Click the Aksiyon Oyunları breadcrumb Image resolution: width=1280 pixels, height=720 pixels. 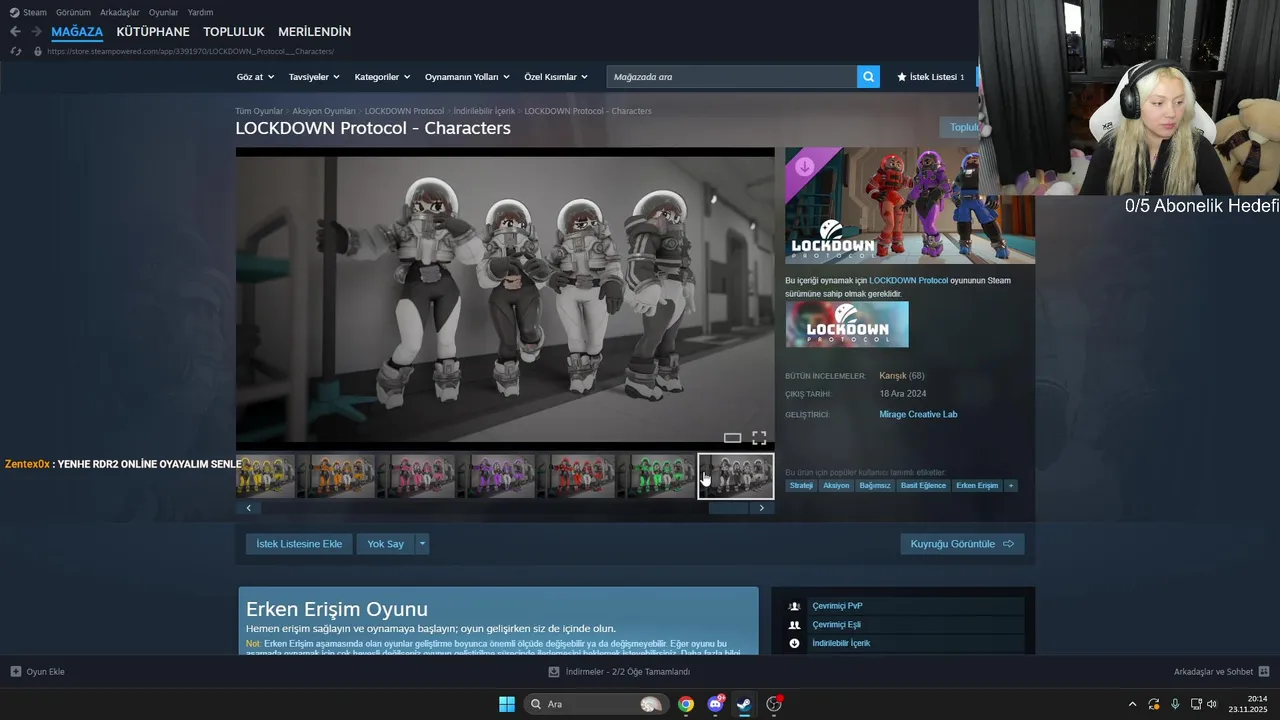click(324, 111)
